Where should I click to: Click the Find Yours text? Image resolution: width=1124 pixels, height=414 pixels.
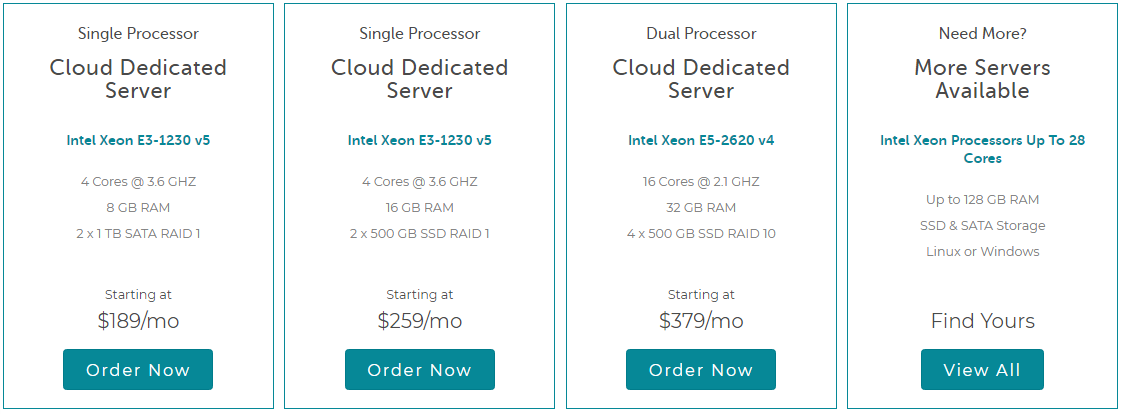pyautogui.click(x=982, y=321)
